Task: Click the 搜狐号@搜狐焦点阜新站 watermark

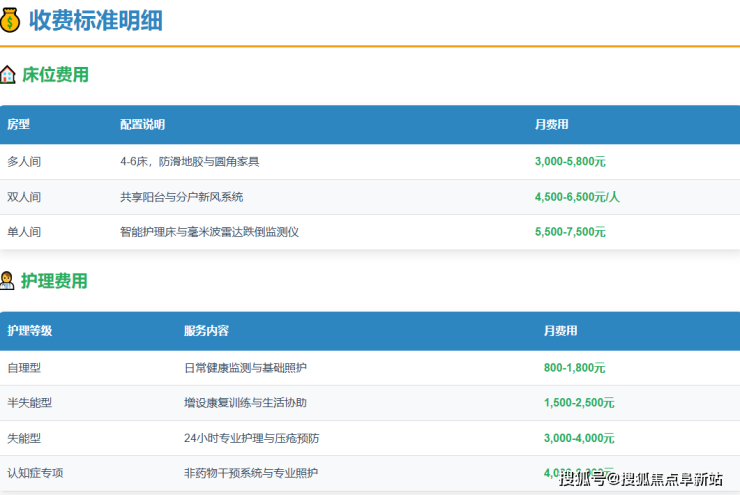Action: point(640,479)
